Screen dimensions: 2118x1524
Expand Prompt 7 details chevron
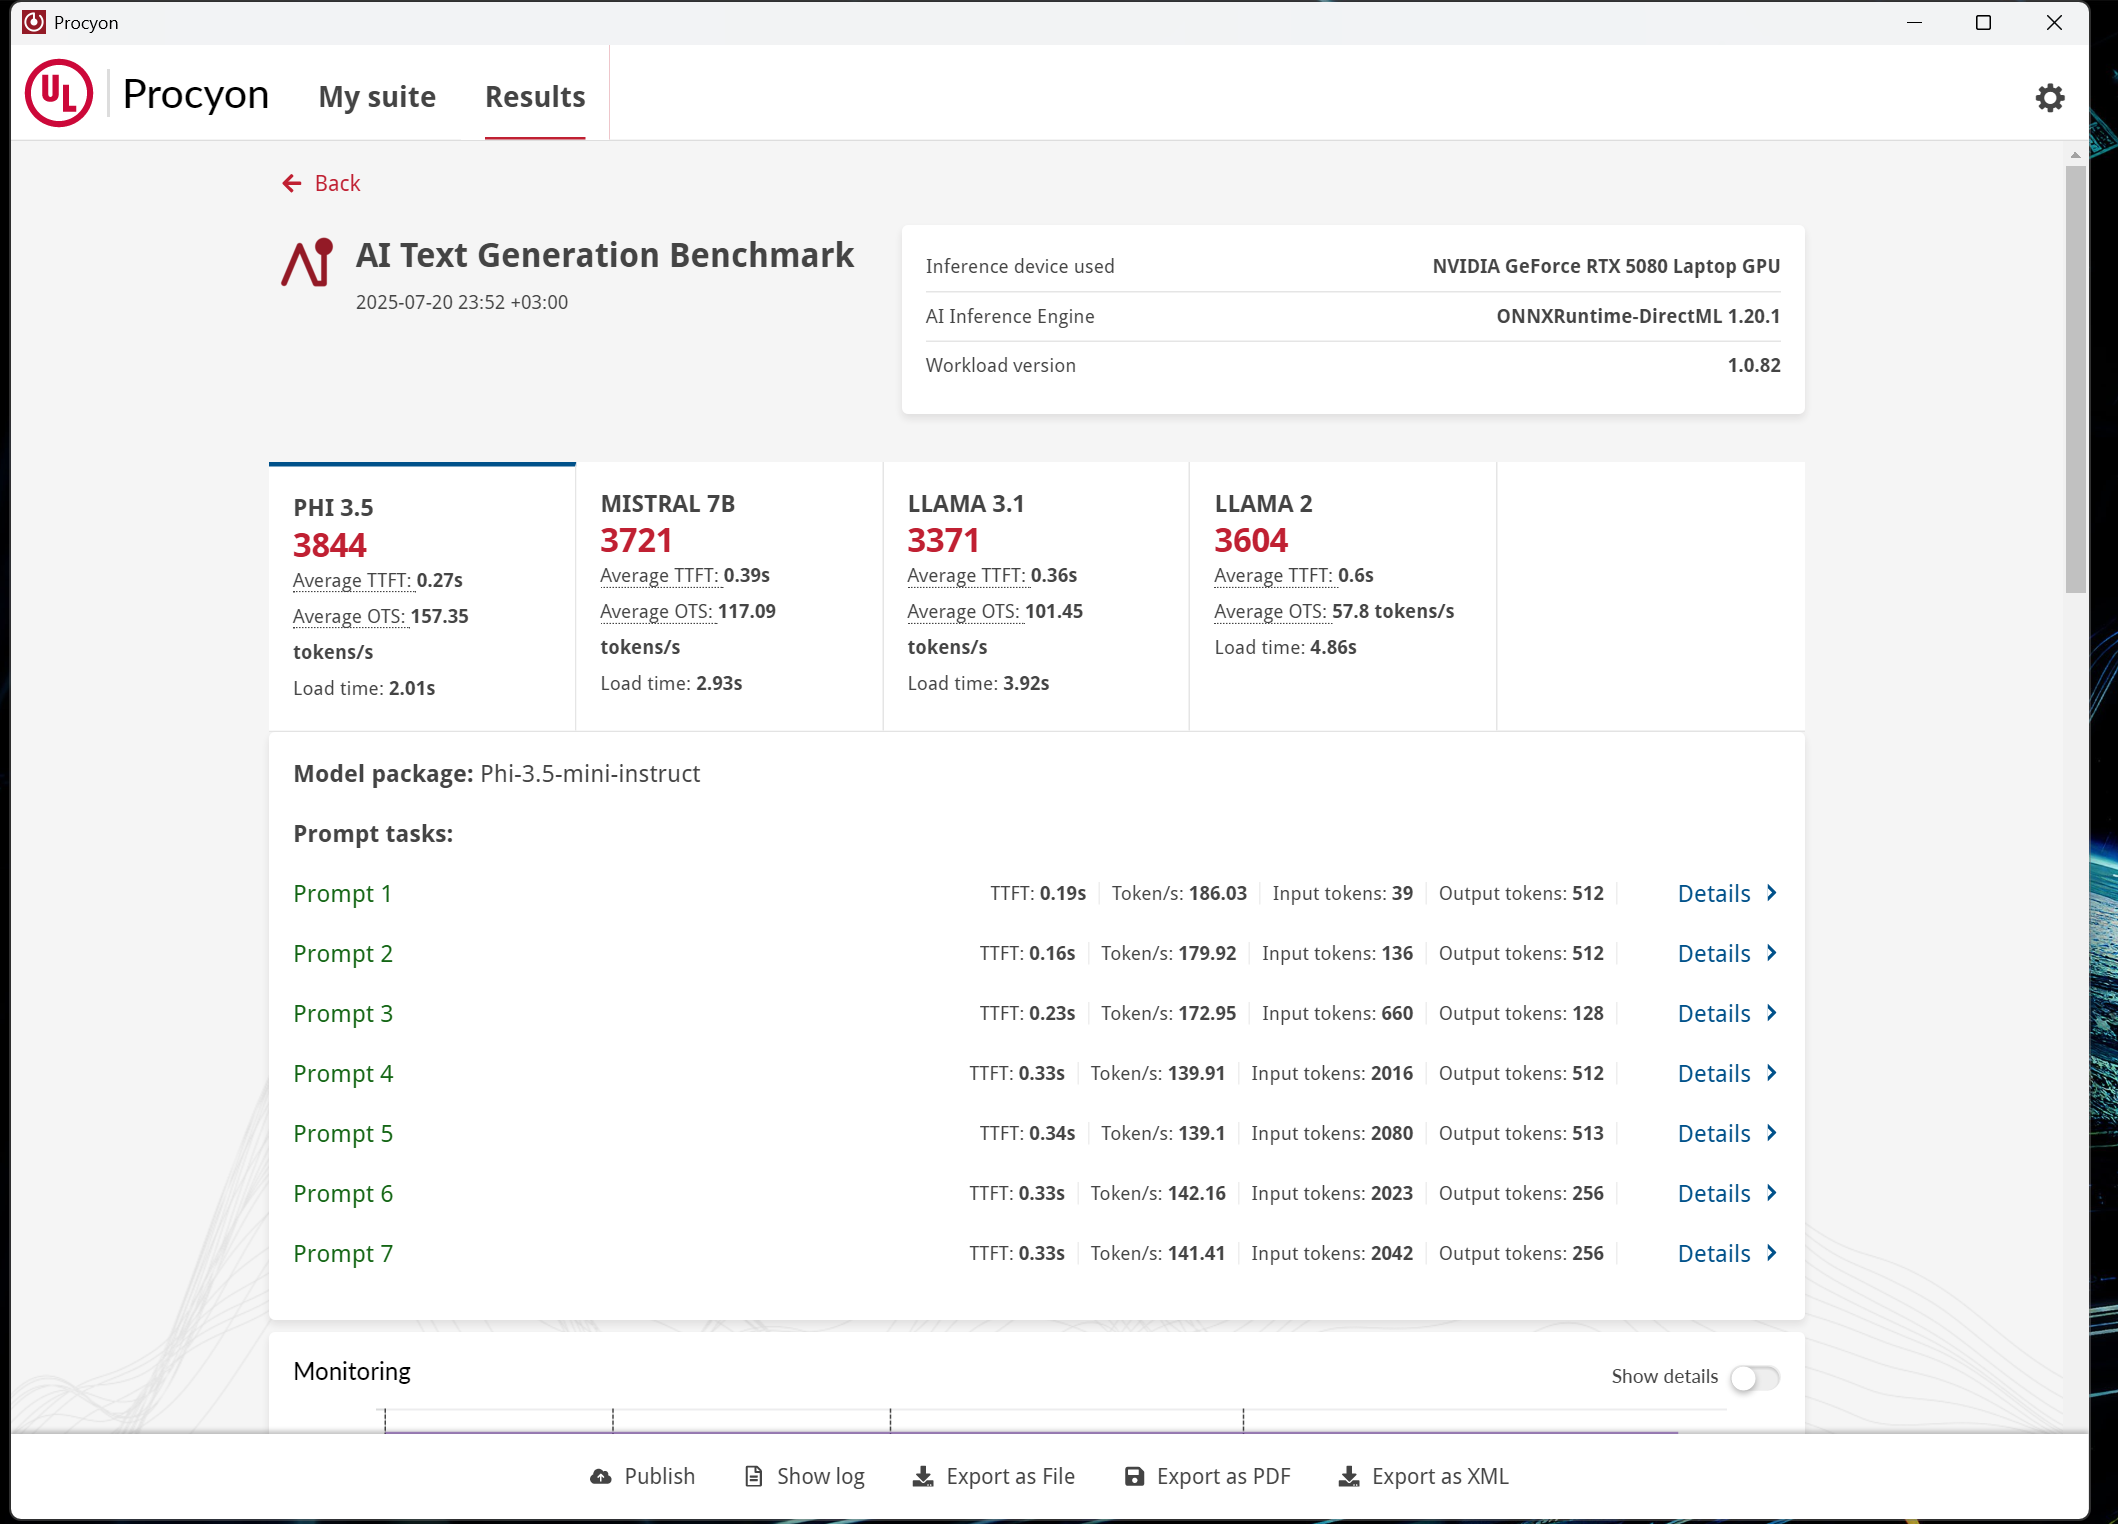pyautogui.click(x=1771, y=1253)
